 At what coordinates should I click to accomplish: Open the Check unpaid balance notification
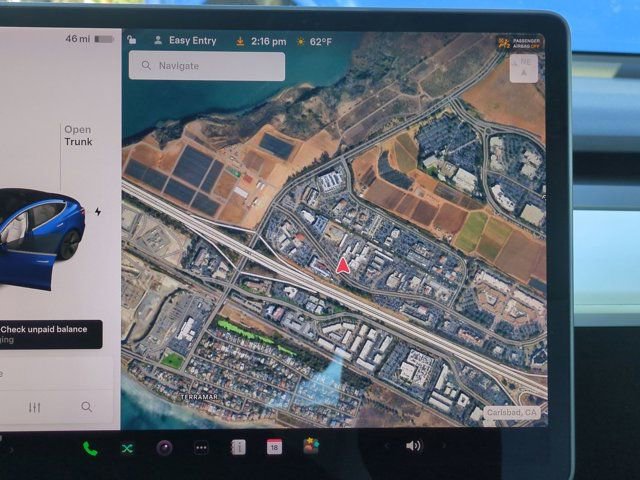coord(50,334)
